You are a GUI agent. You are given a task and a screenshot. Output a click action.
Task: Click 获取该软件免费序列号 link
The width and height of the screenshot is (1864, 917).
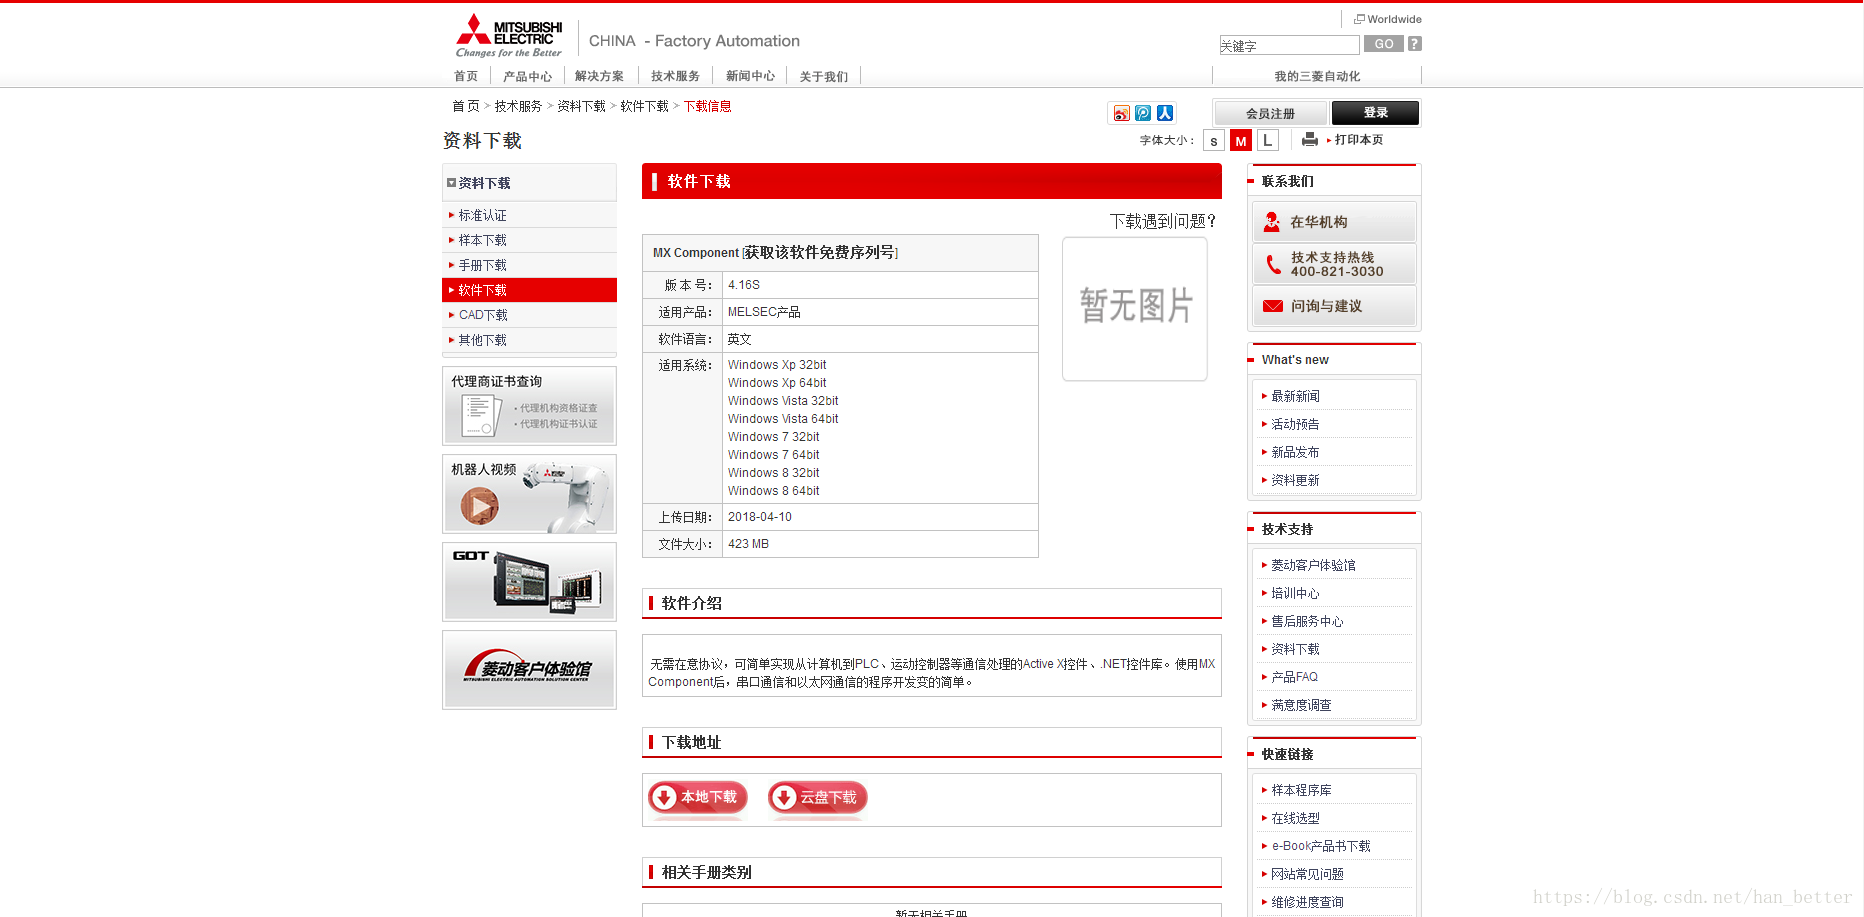[820, 253]
